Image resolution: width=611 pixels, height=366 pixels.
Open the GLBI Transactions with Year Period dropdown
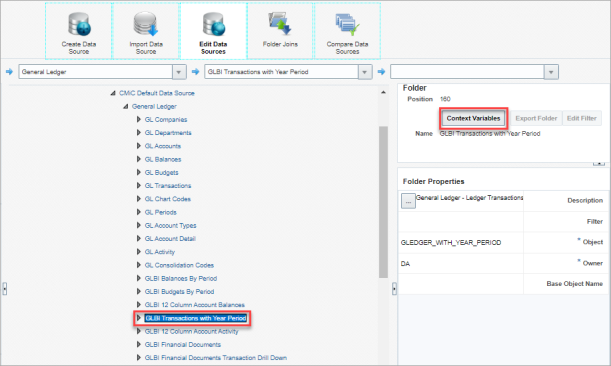[365, 72]
